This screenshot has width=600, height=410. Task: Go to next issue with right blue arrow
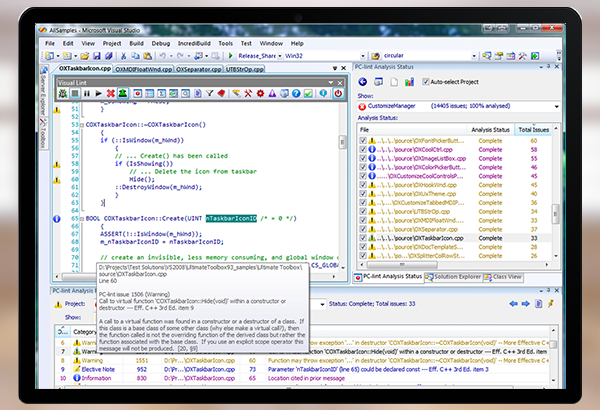click(525, 304)
